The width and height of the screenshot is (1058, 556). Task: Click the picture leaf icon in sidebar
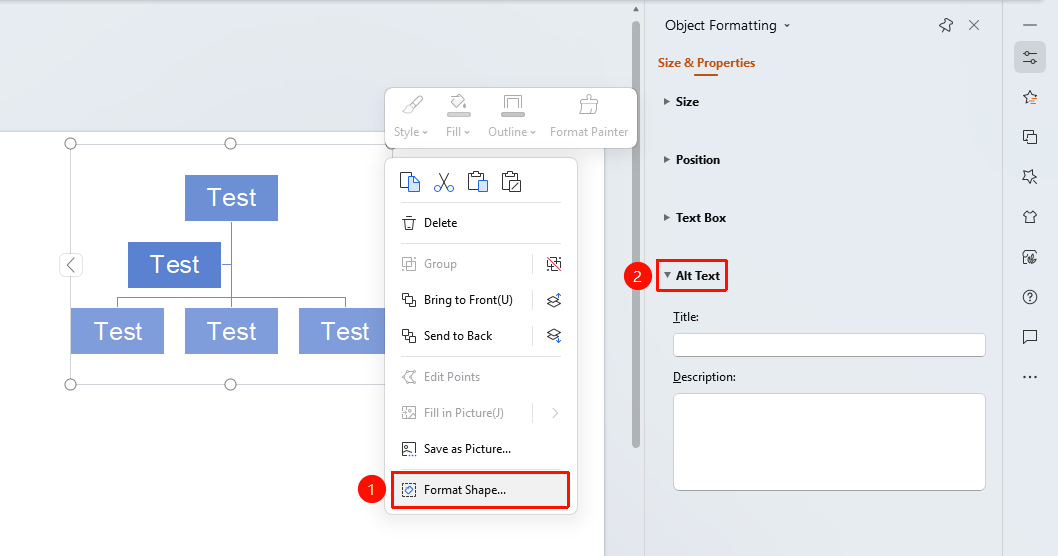pyautogui.click(x=1030, y=257)
